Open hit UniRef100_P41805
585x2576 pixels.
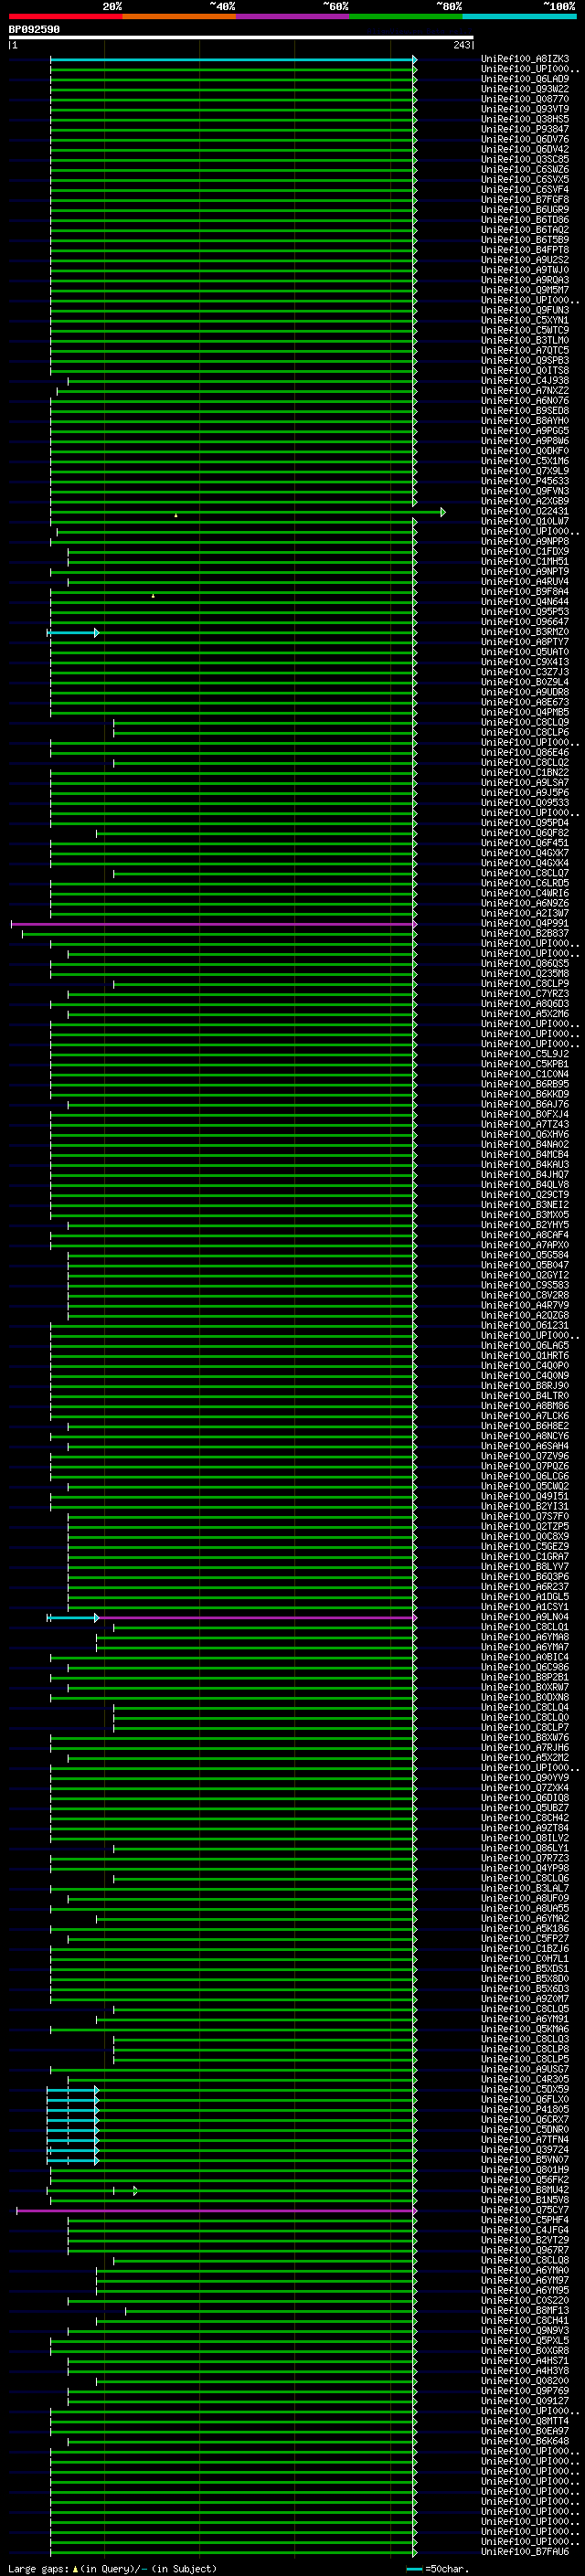click(525, 2109)
